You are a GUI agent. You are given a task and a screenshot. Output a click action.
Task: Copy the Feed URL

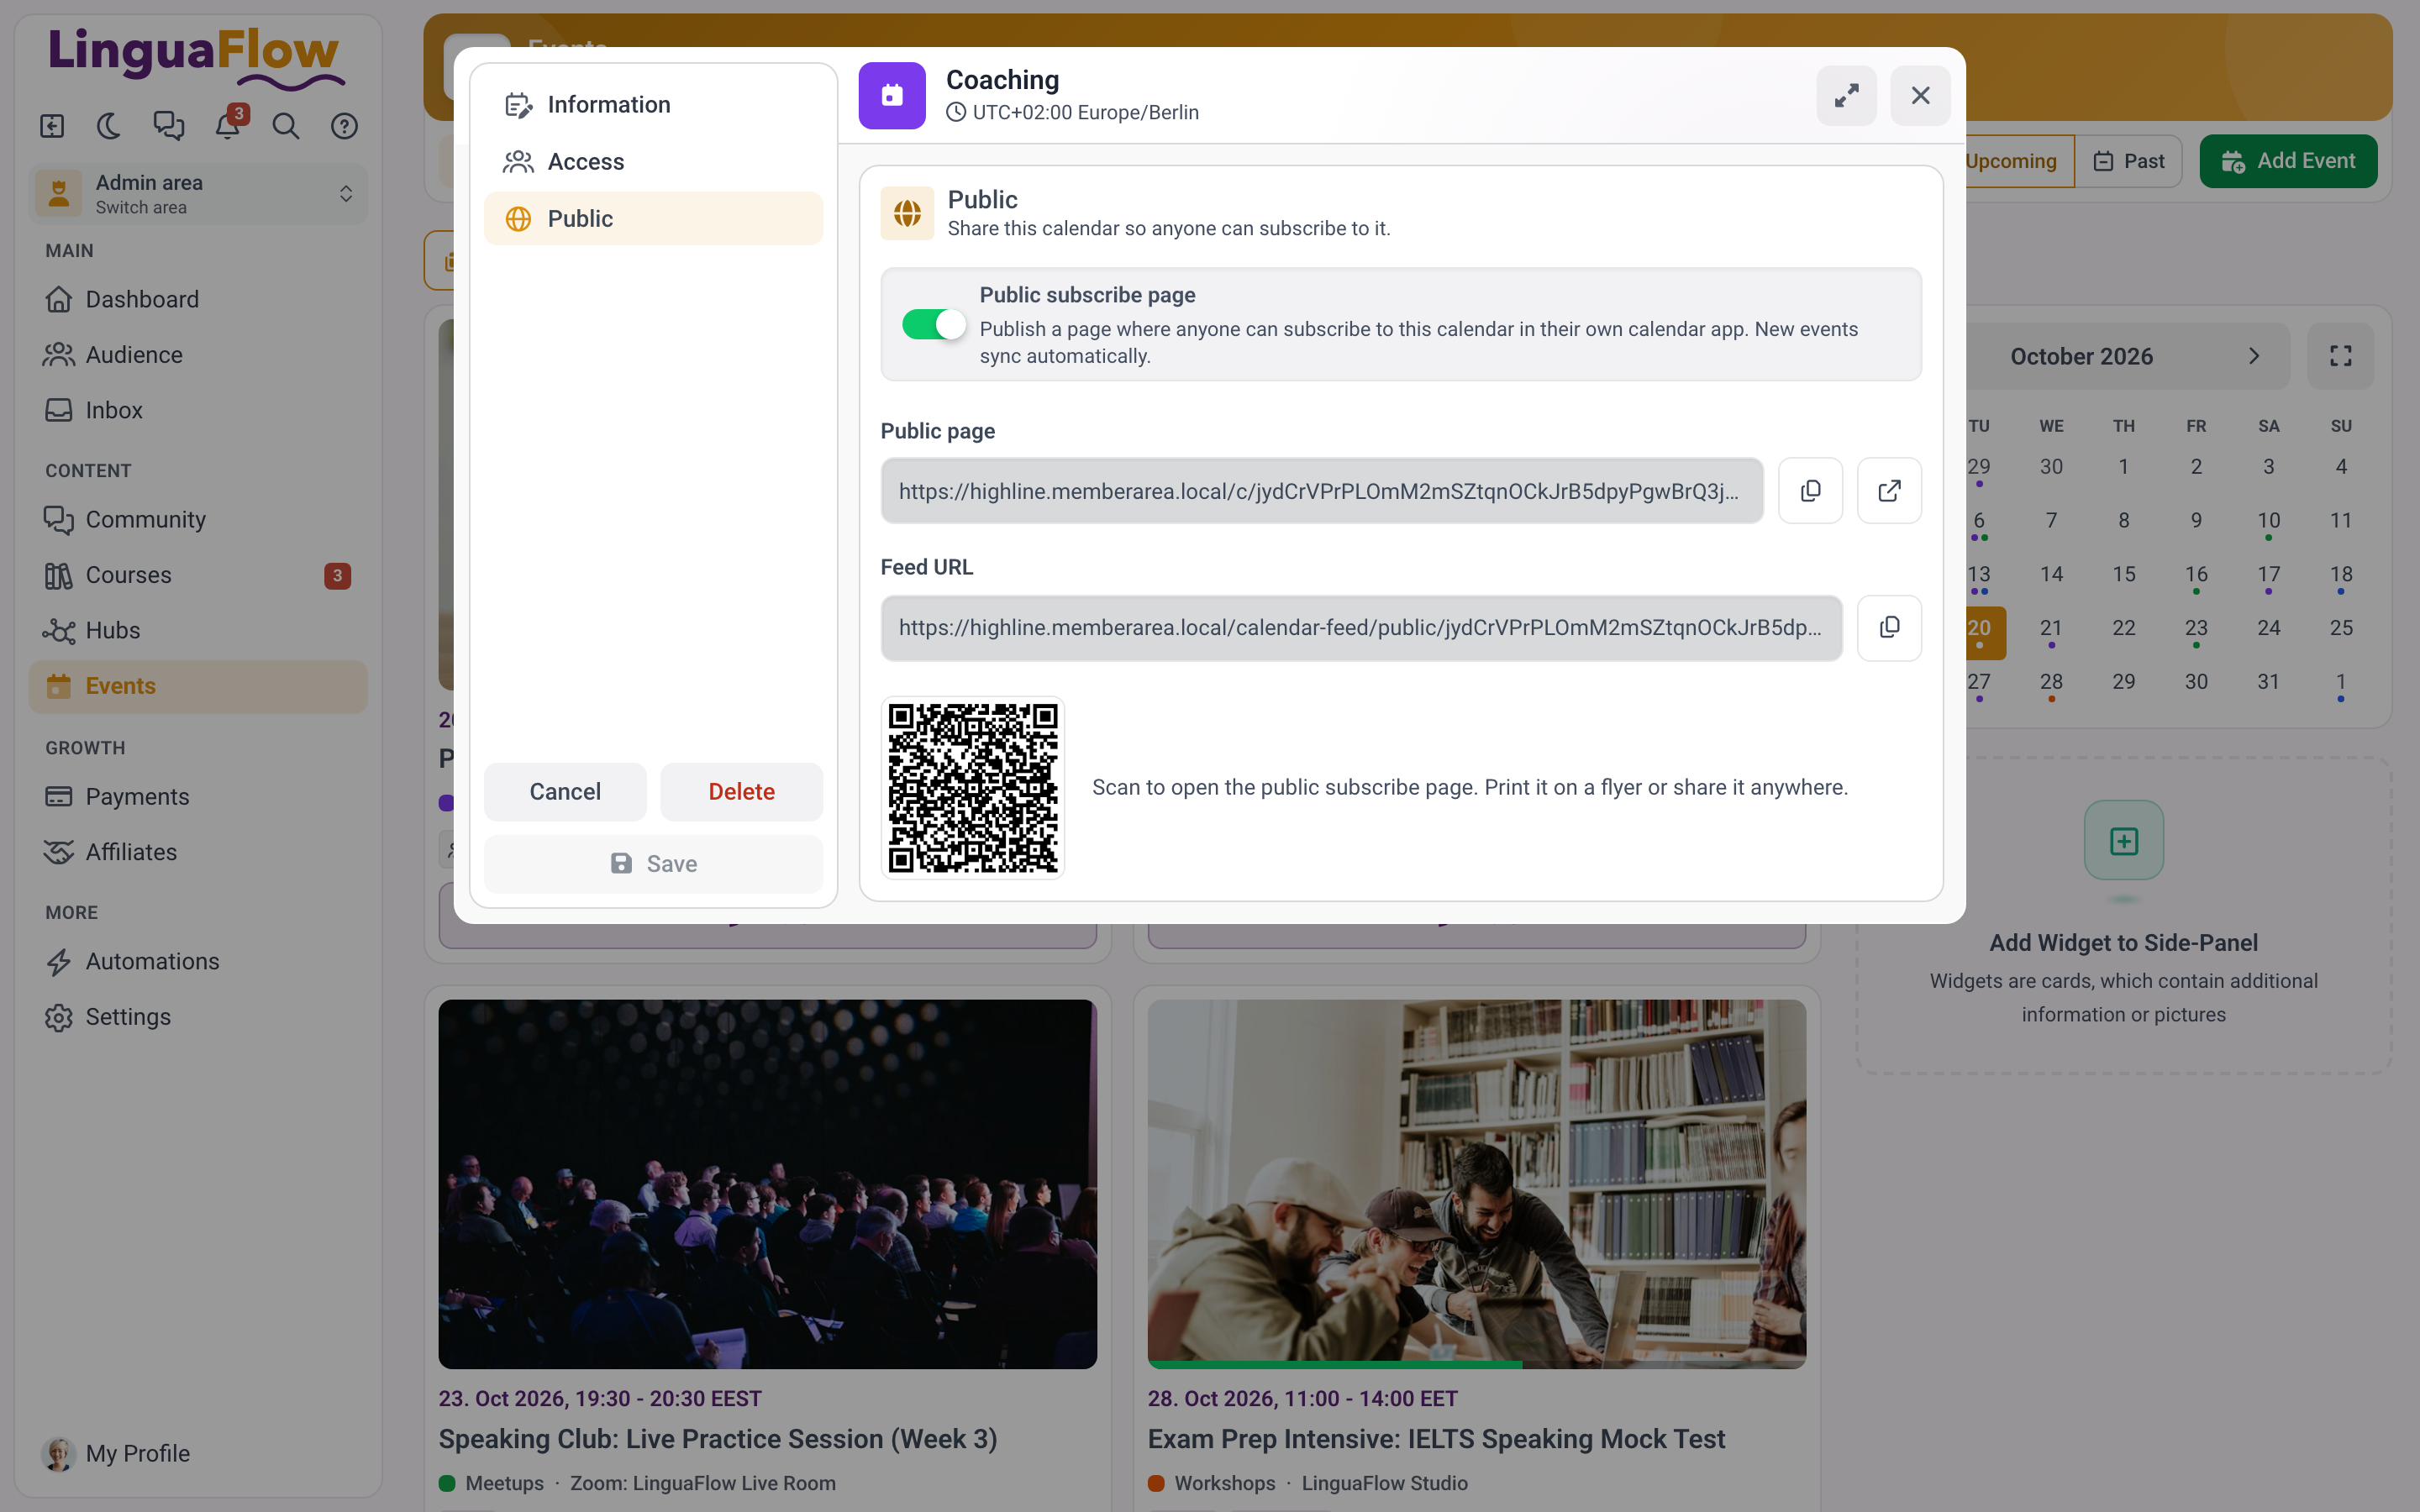1889,628
